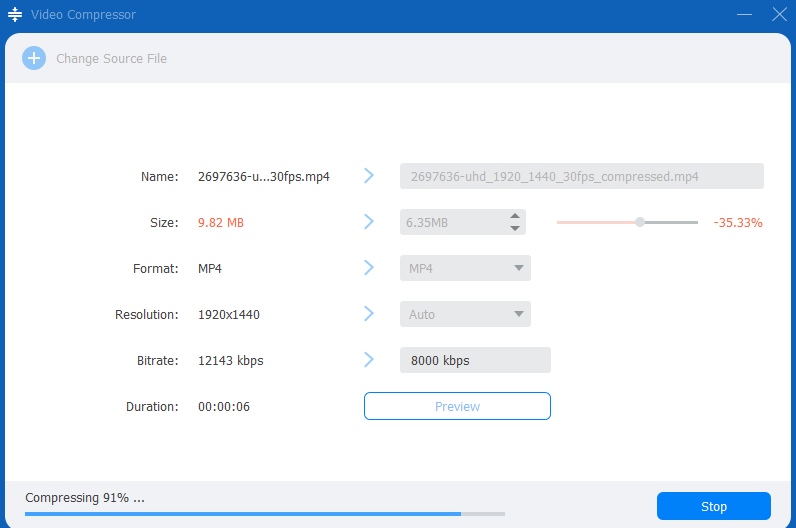
Task: Click the arrow icon in the Resolution row
Action: 368,314
